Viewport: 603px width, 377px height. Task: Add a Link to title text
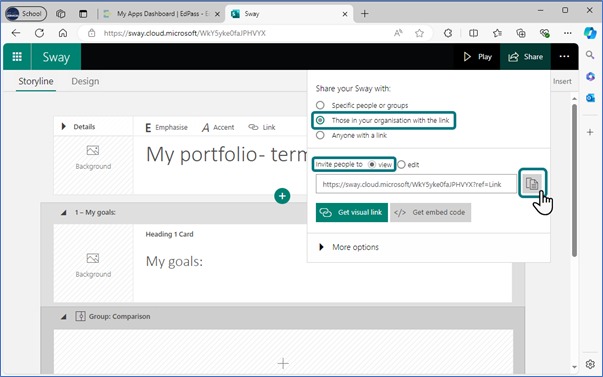point(262,127)
